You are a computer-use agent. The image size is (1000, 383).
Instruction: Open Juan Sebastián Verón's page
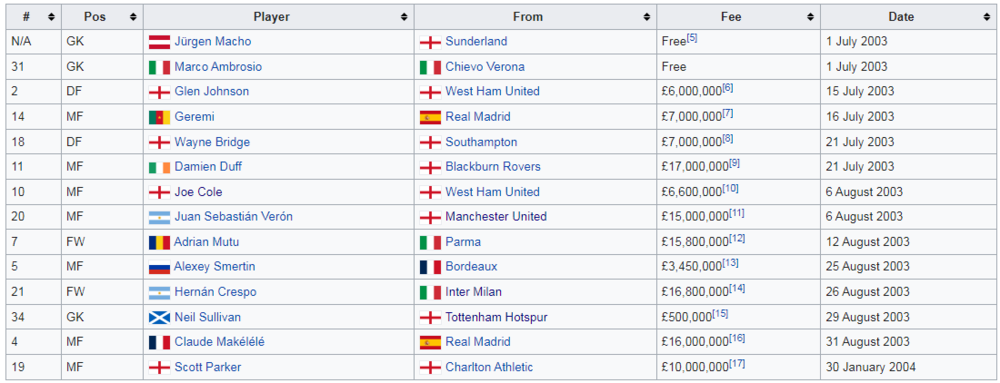pos(233,217)
